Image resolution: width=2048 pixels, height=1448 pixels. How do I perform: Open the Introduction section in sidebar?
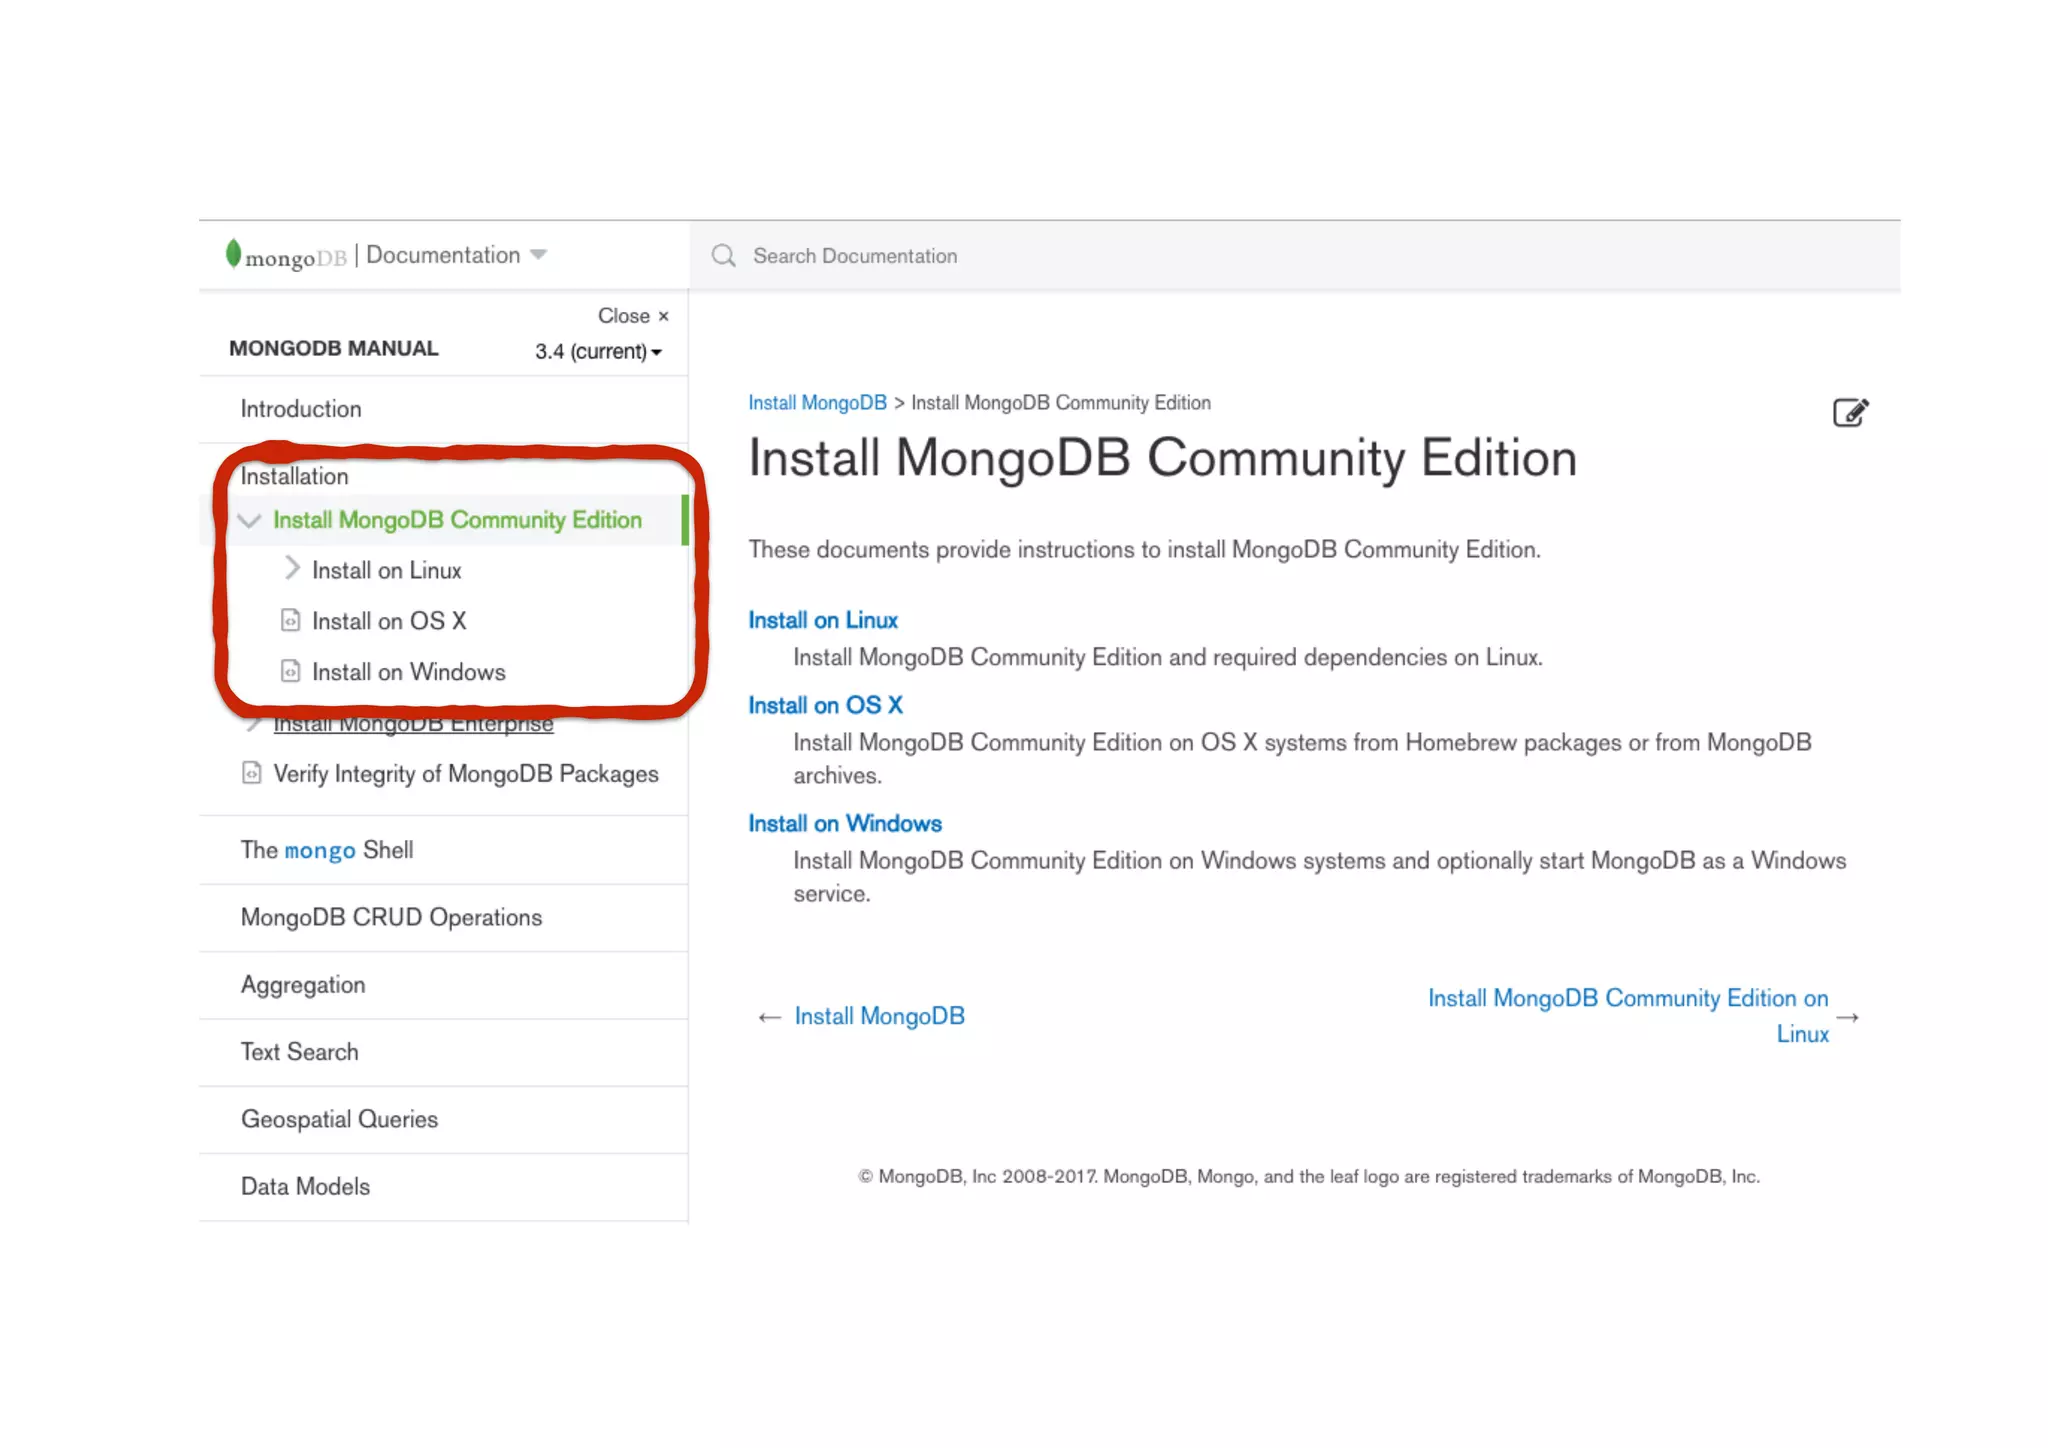[301, 409]
